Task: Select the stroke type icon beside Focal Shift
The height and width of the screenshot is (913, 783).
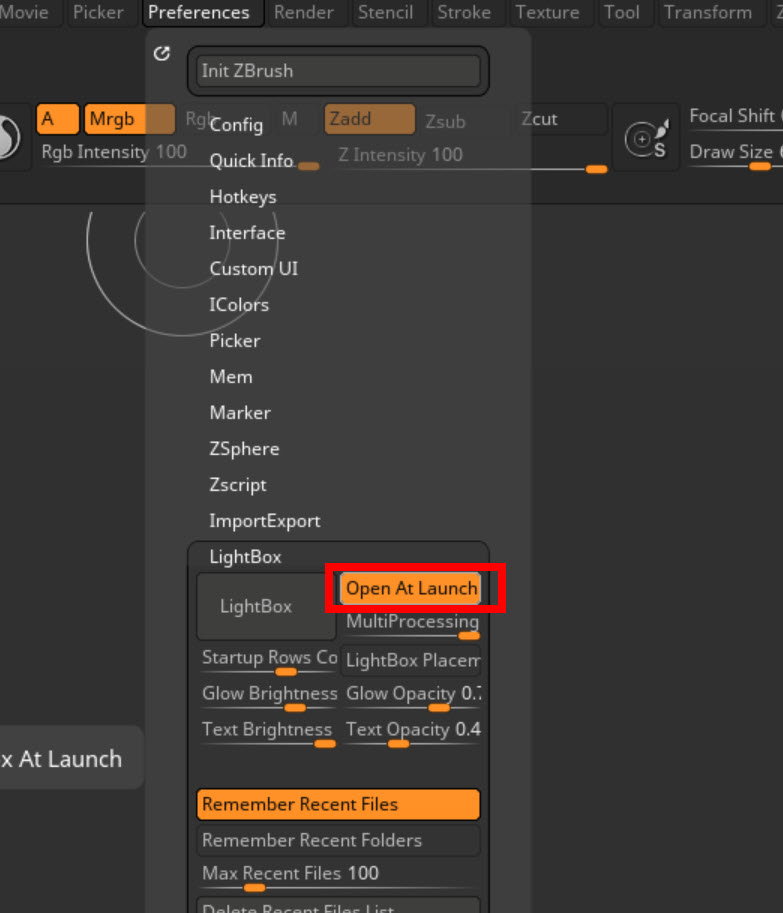Action: (x=646, y=139)
